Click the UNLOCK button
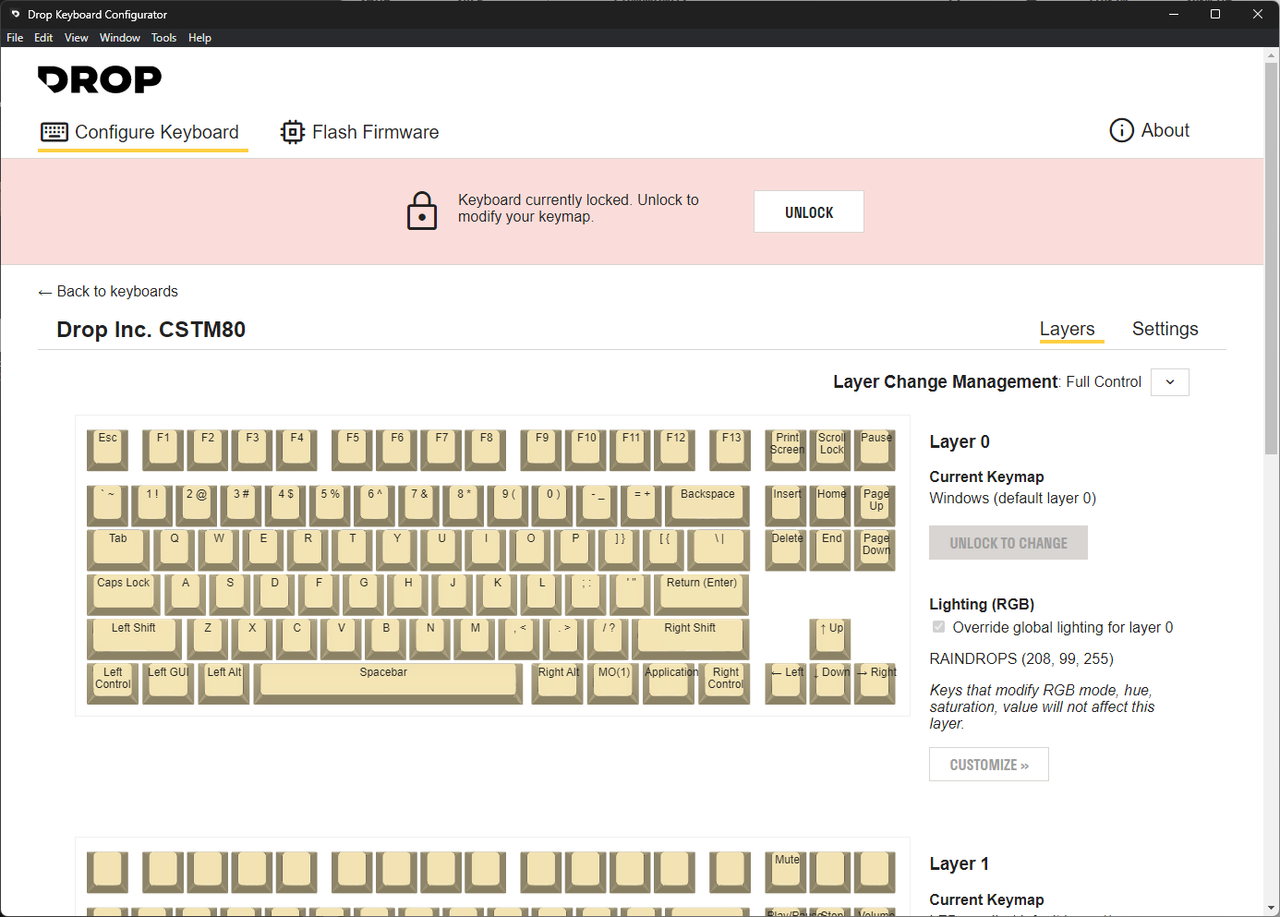The width and height of the screenshot is (1280, 917). (x=809, y=212)
